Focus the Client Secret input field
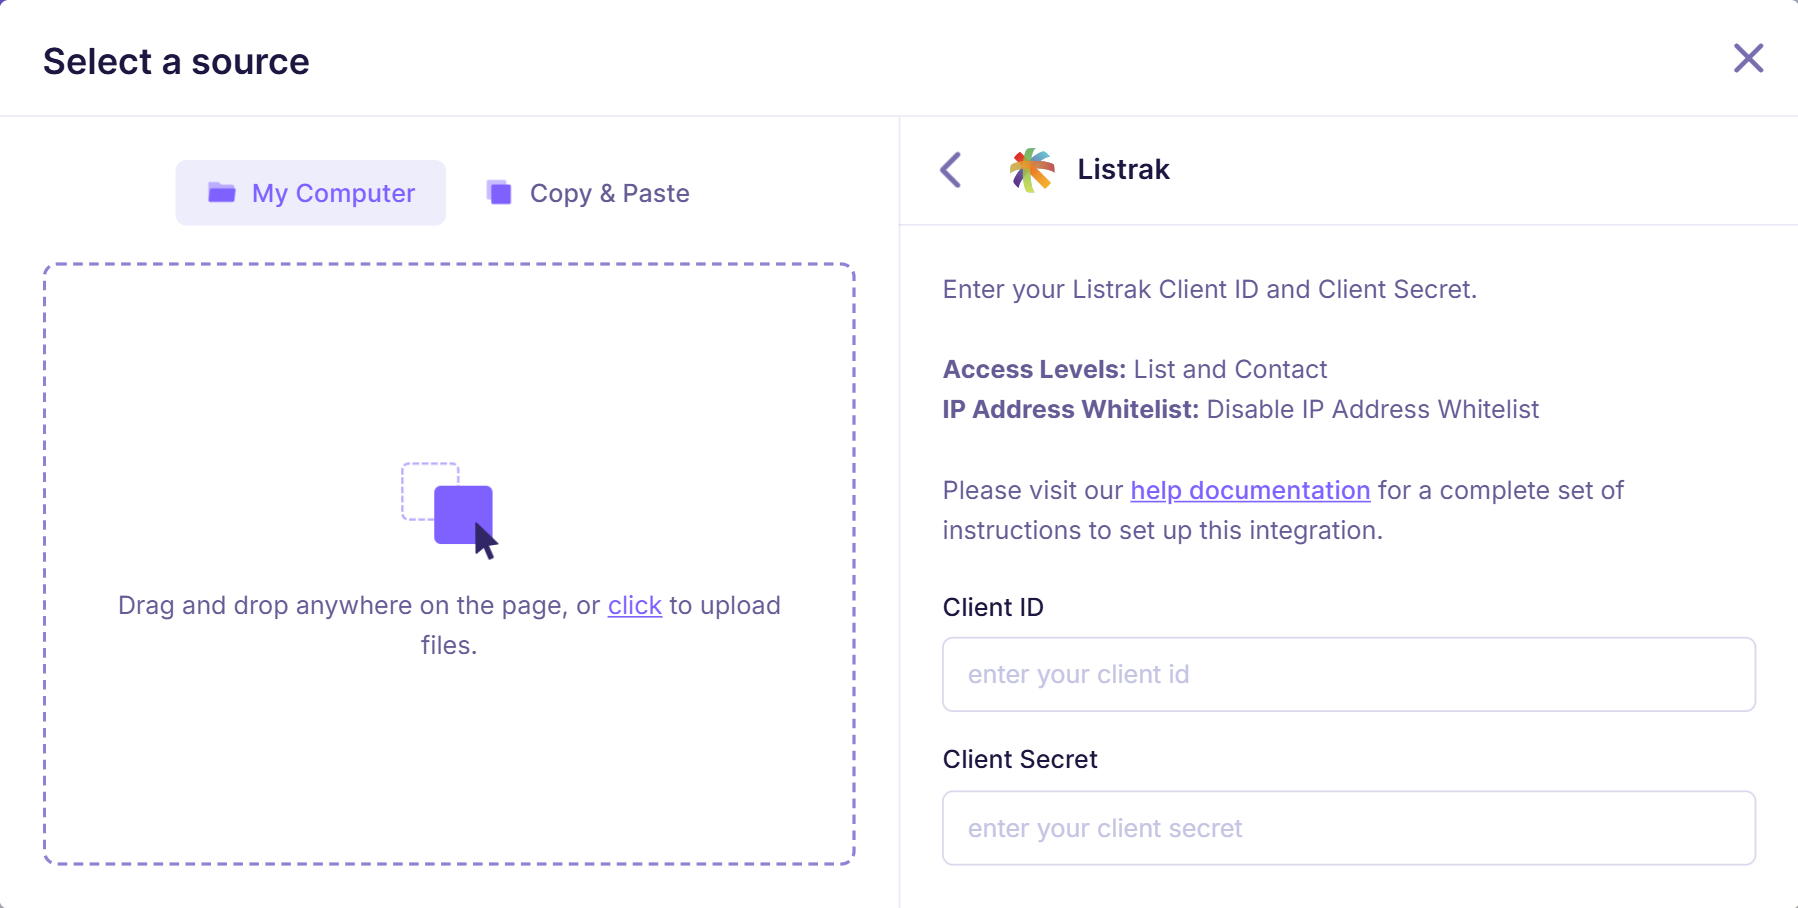This screenshot has height=908, width=1798. 1349,828
